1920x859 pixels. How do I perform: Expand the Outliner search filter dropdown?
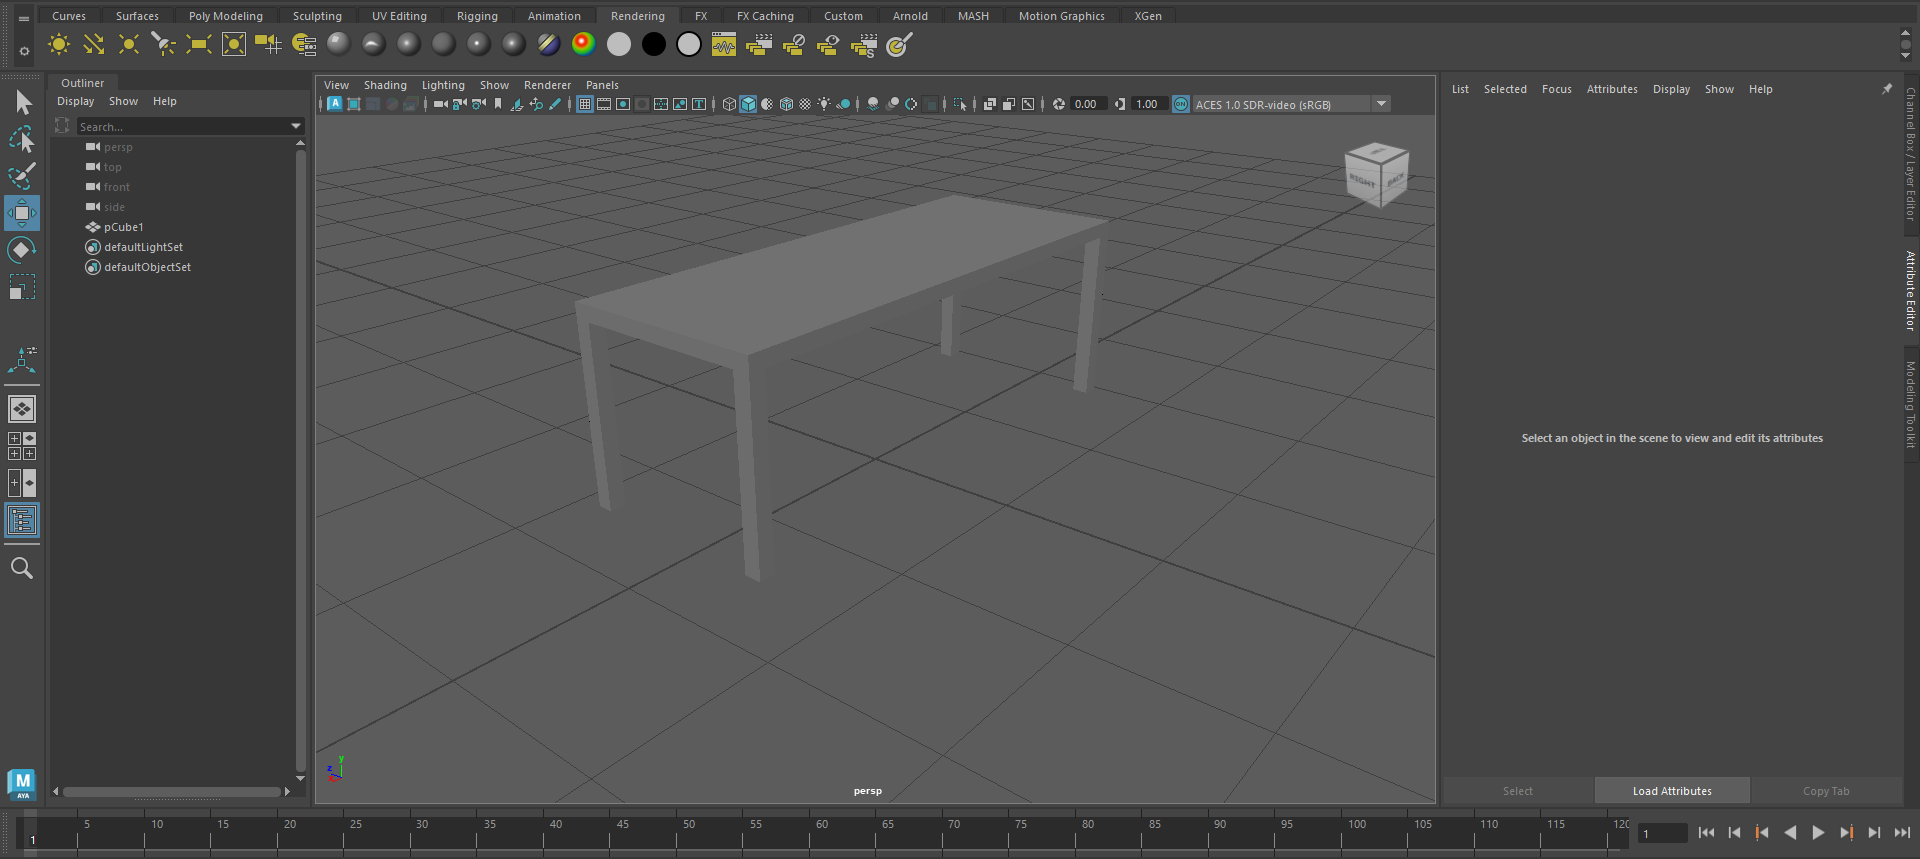(x=296, y=126)
